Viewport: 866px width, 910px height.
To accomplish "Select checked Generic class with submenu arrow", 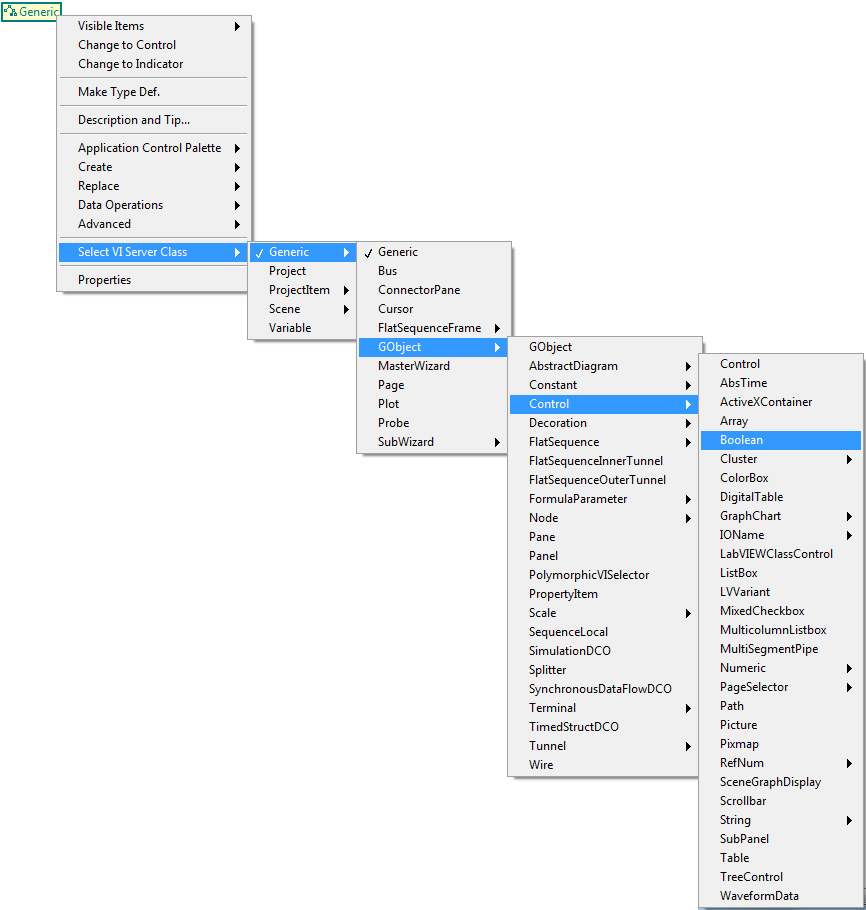I will [302, 252].
